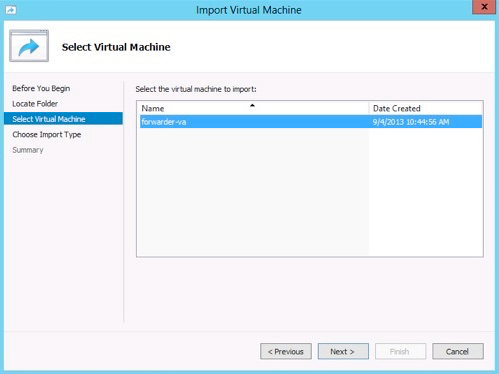This screenshot has height=374, width=499.
Task: Click the date 9/4/2013 10:44:56 AM
Action: [x=411, y=122]
